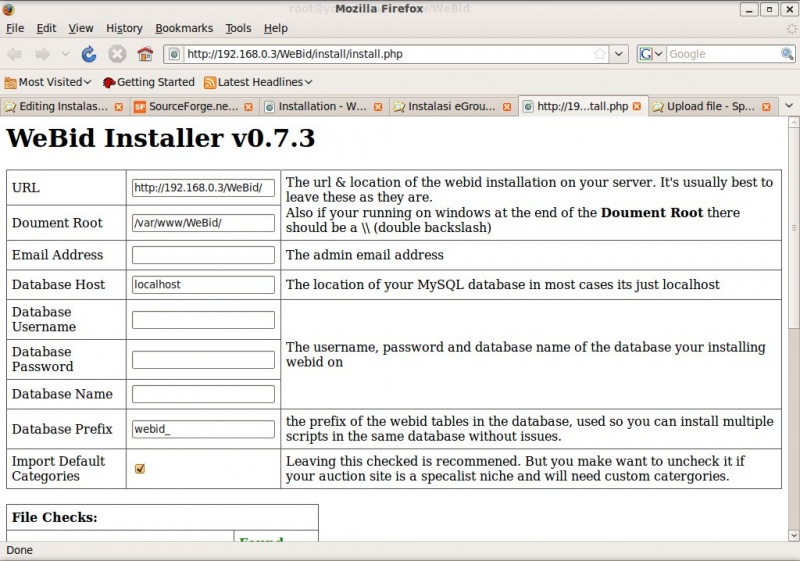Click the Getting Started bookmark
The height and width of the screenshot is (561, 800).
148,82
